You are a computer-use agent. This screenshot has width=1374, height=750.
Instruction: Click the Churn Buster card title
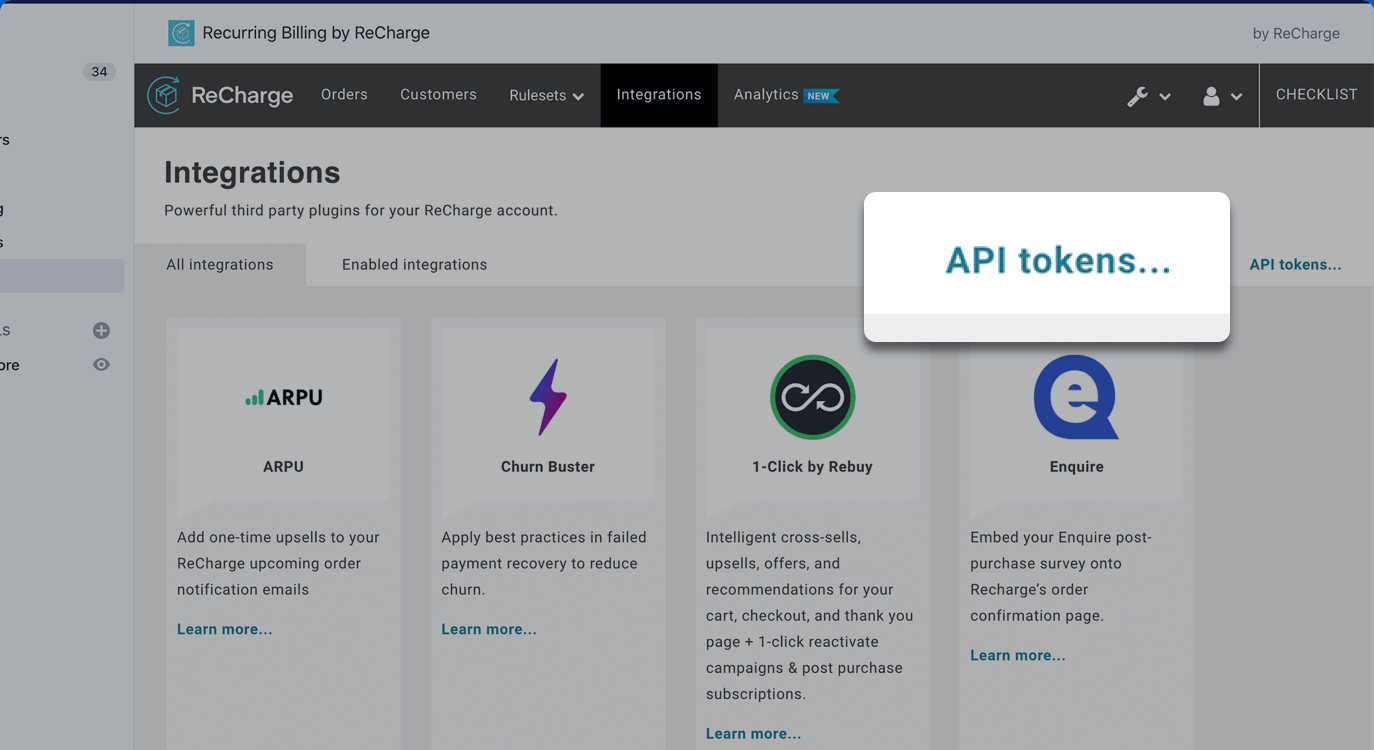coord(548,466)
